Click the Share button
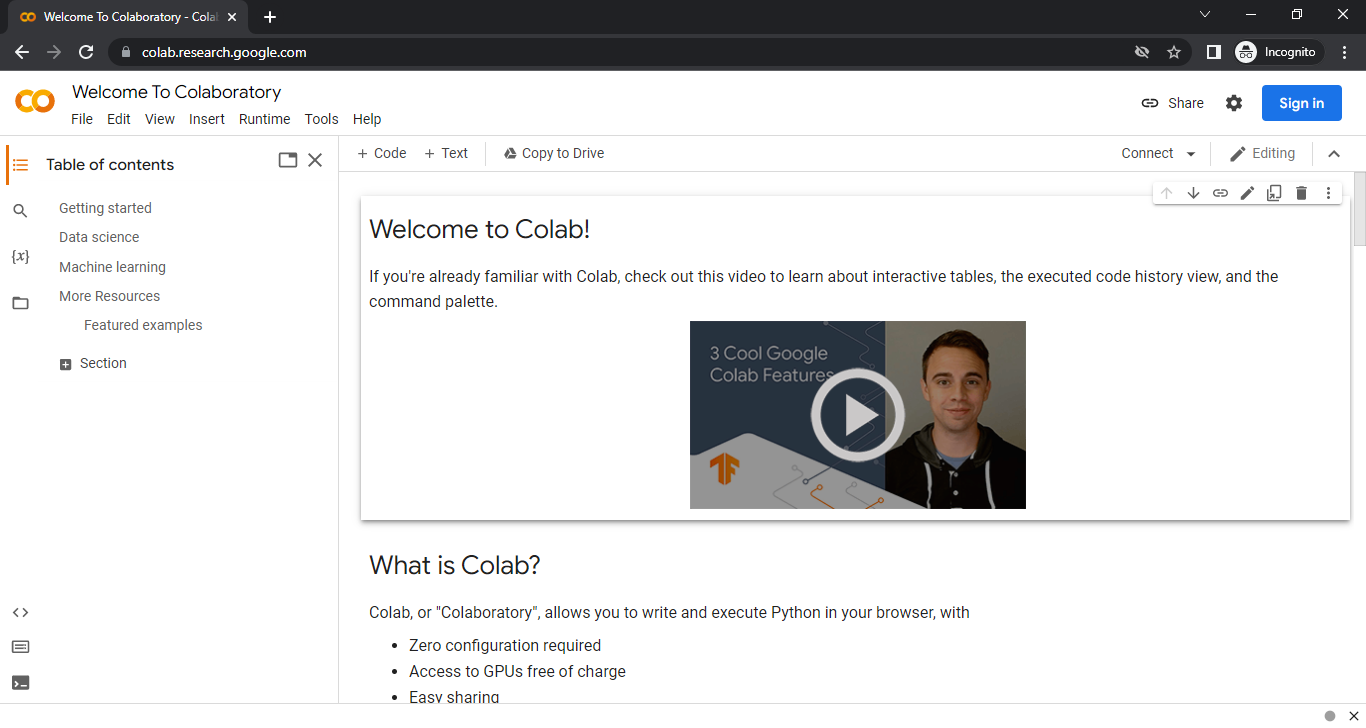 tap(1173, 103)
